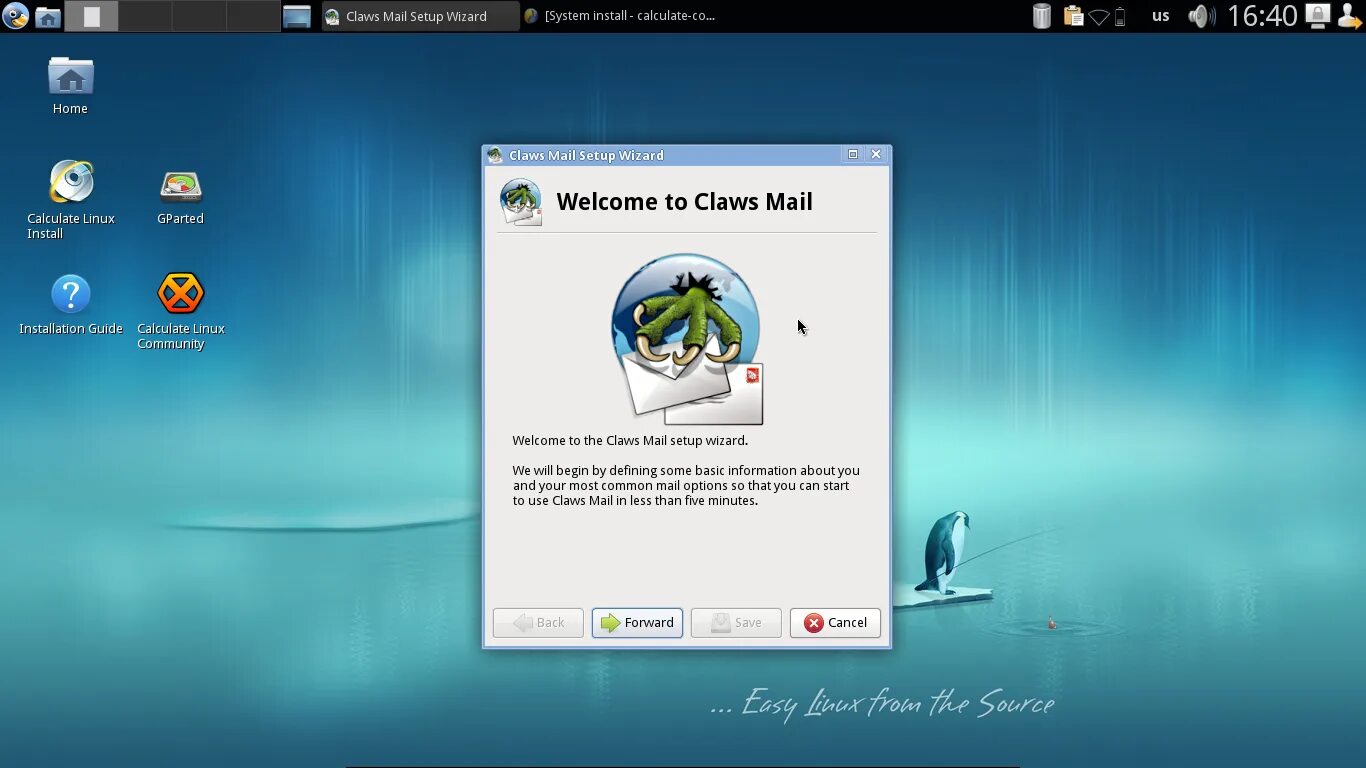This screenshot has width=1366, height=768.
Task: Open GParted desktop icon
Action: [x=180, y=197]
